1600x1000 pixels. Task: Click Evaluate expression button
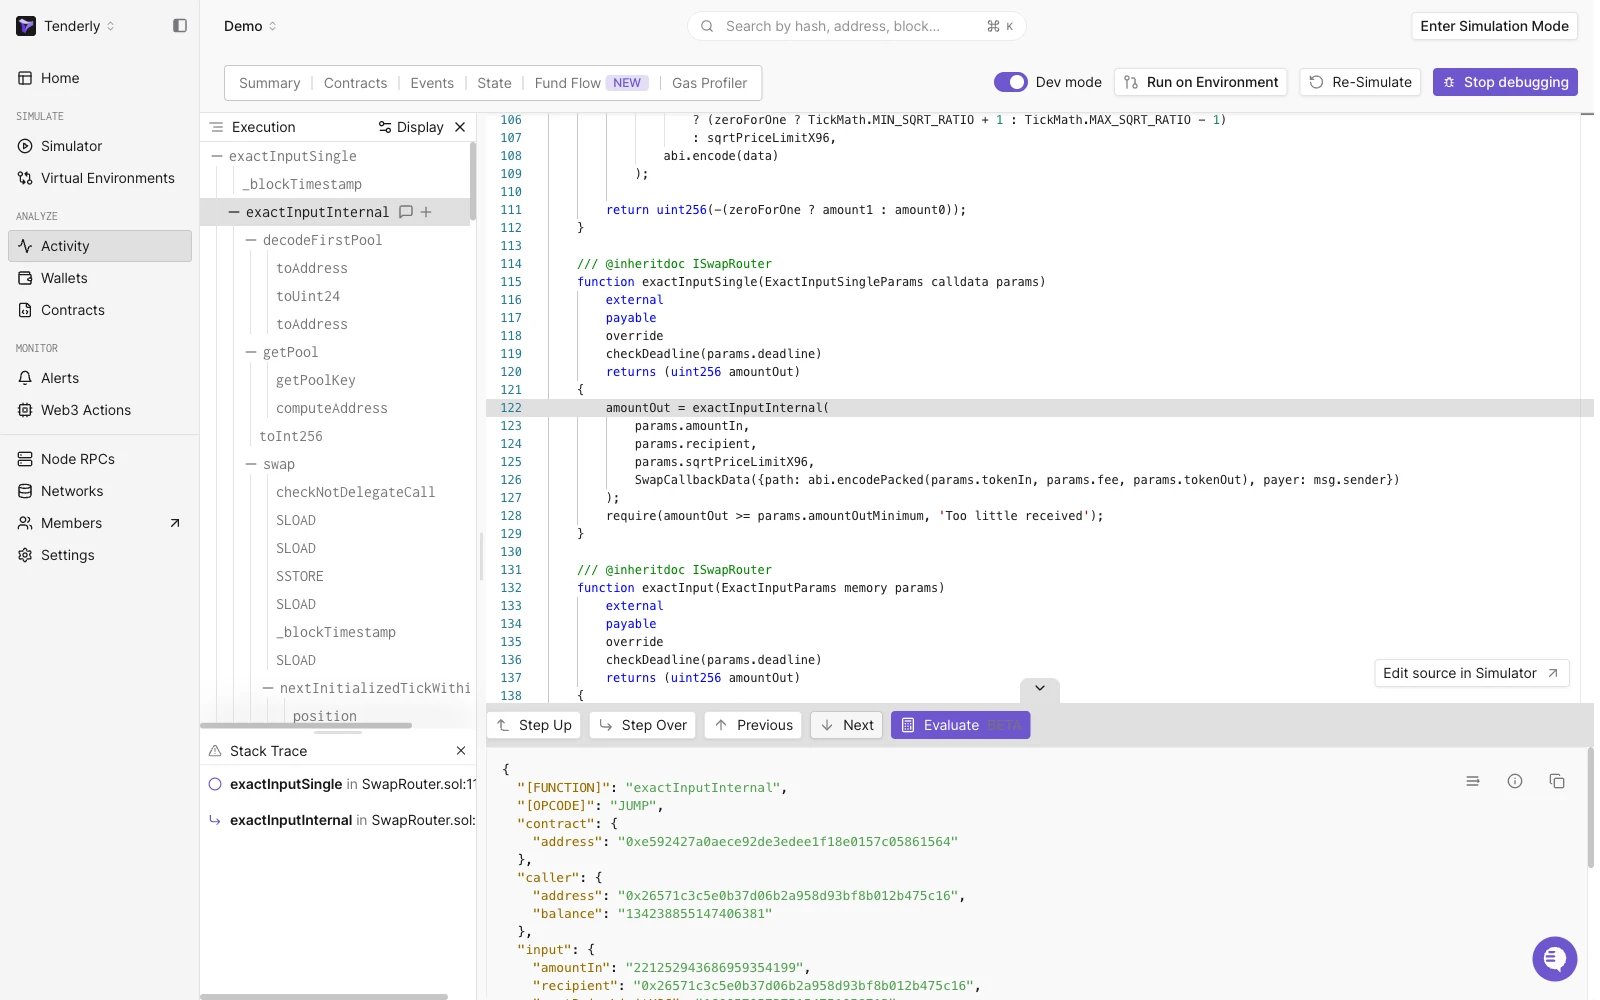(x=960, y=725)
